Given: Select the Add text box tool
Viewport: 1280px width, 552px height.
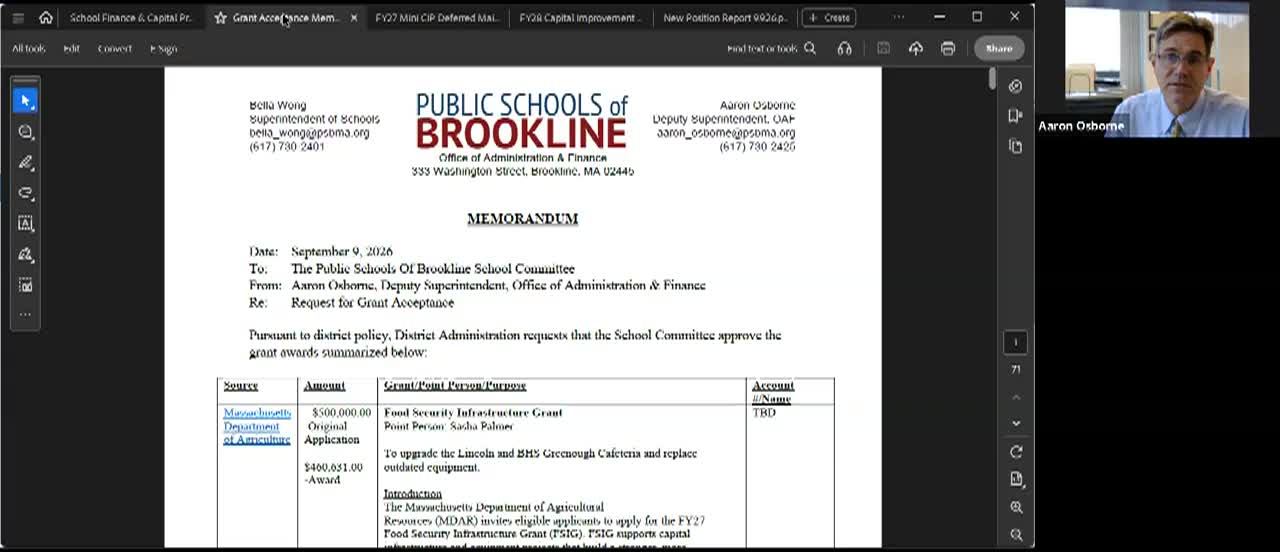Looking at the screenshot, I should (x=26, y=224).
